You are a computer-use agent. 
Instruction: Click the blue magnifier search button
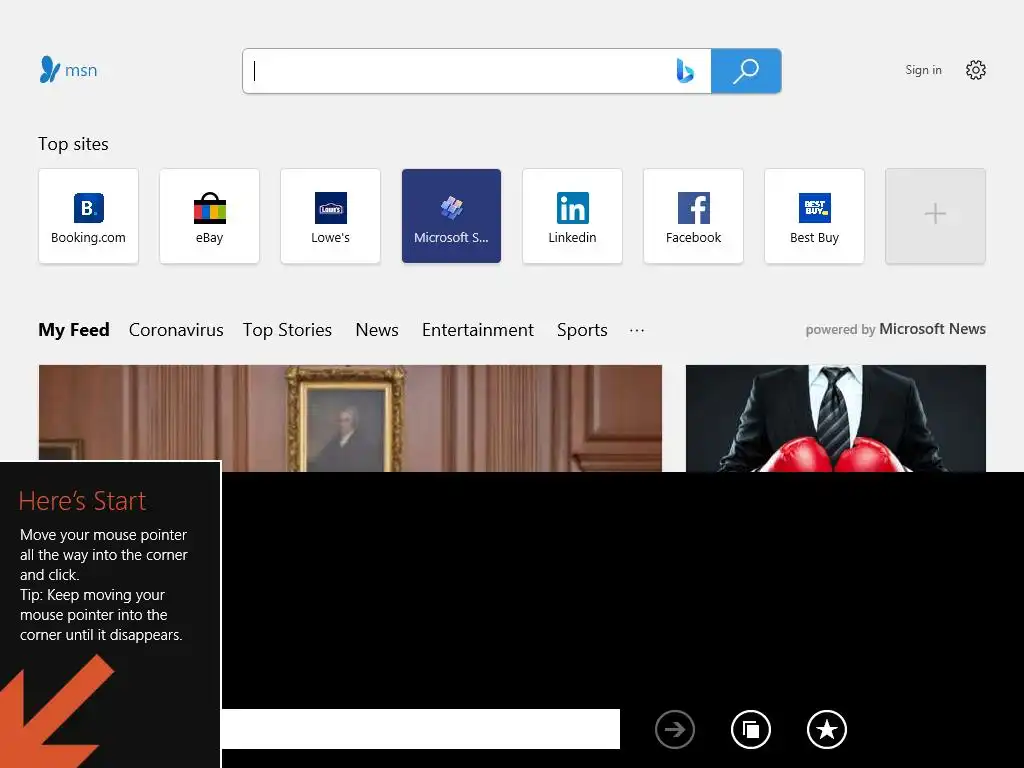[x=746, y=71]
